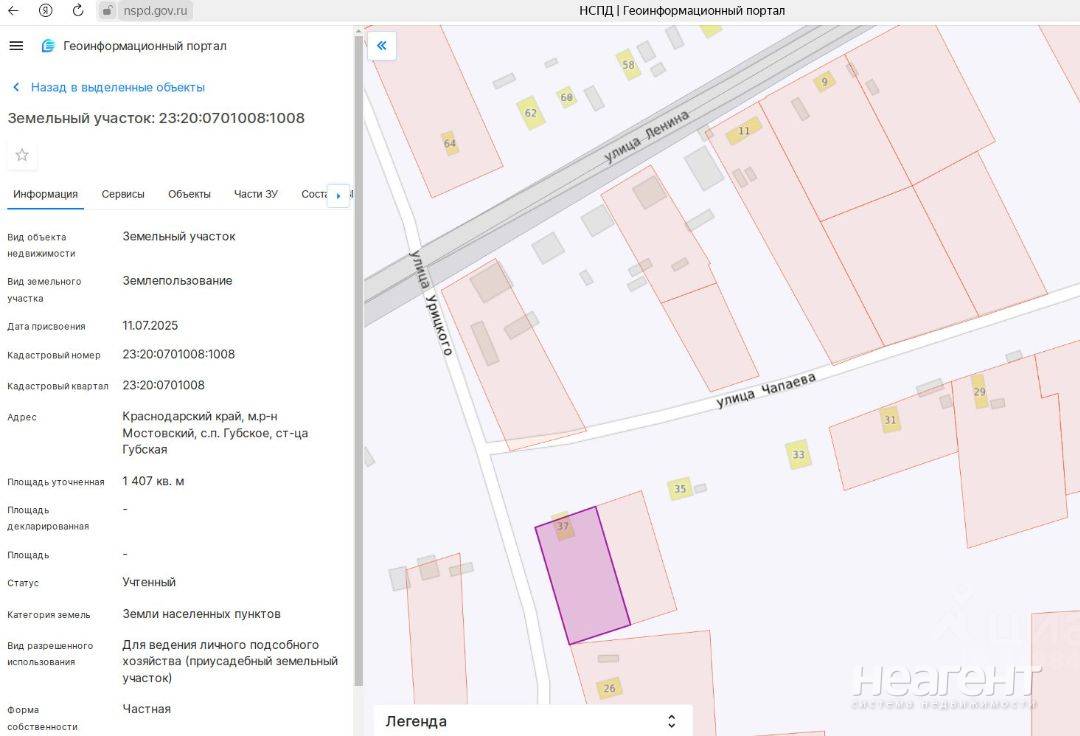1080x736 pixels.
Task: Open the hamburger menu of the portal
Action: (16, 46)
